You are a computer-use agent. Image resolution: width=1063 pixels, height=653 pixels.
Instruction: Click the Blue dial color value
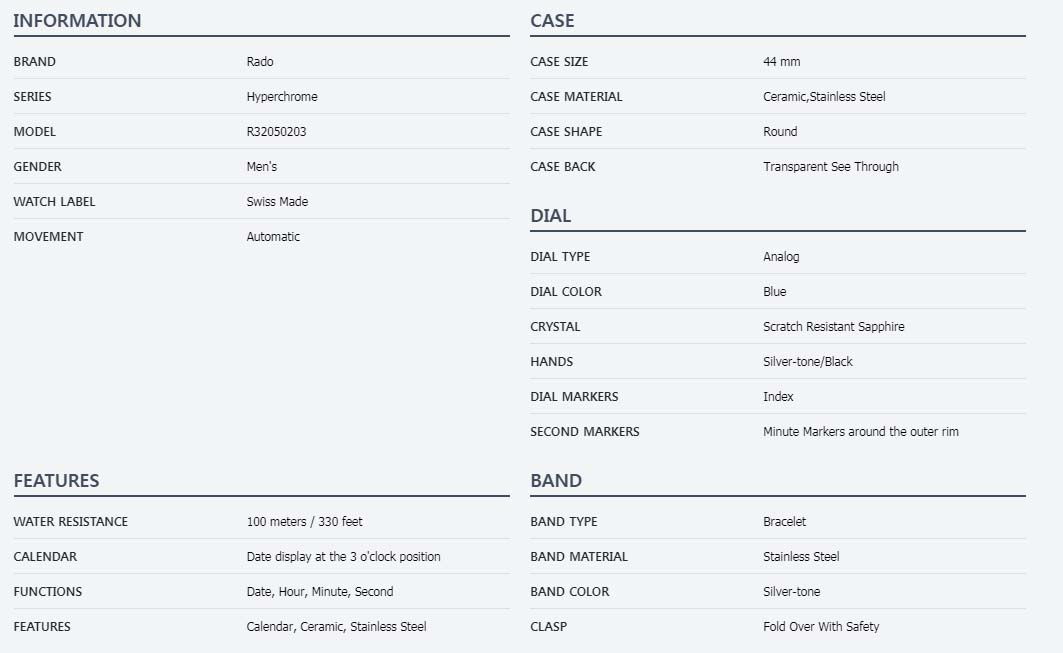click(x=775, y=292)
